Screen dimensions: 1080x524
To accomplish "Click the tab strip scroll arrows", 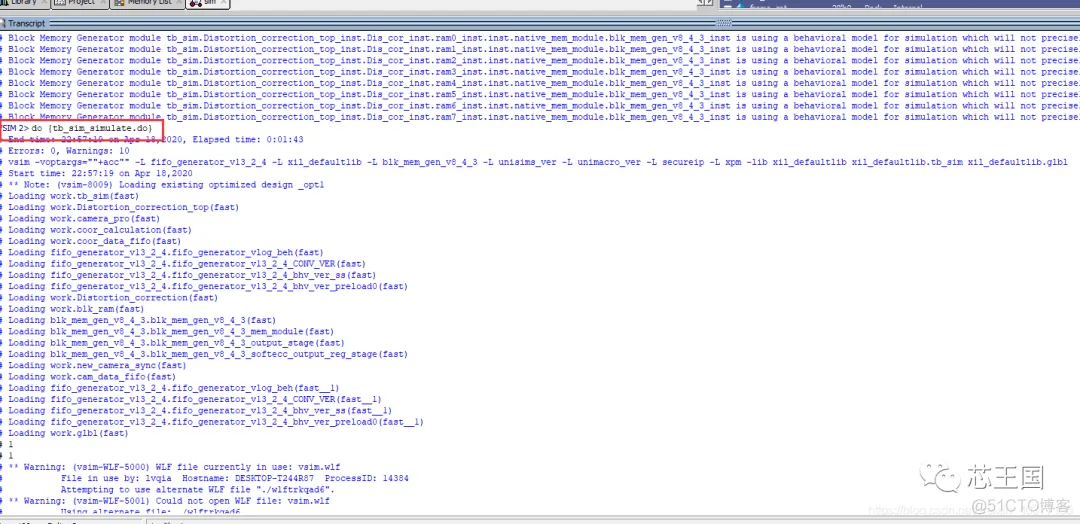I will [x=703, y=3].
